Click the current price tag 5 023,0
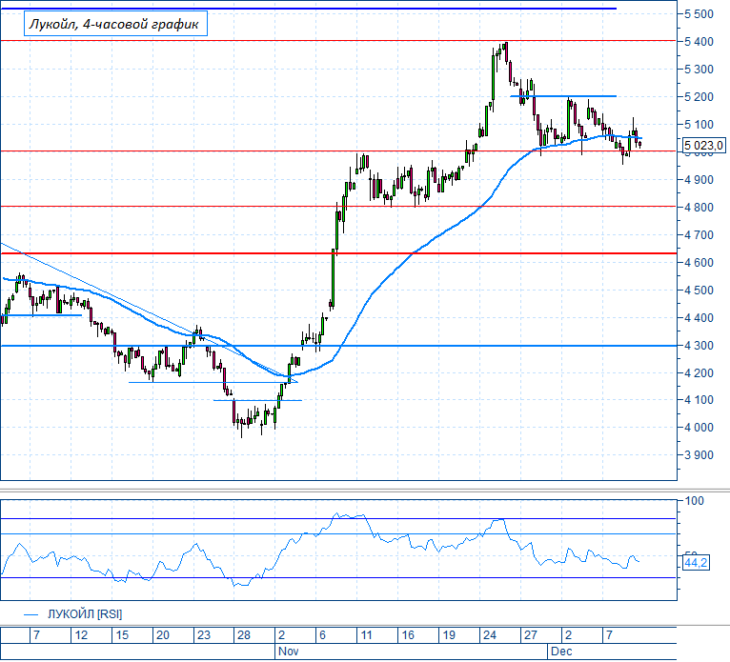 tap(703, 146)
